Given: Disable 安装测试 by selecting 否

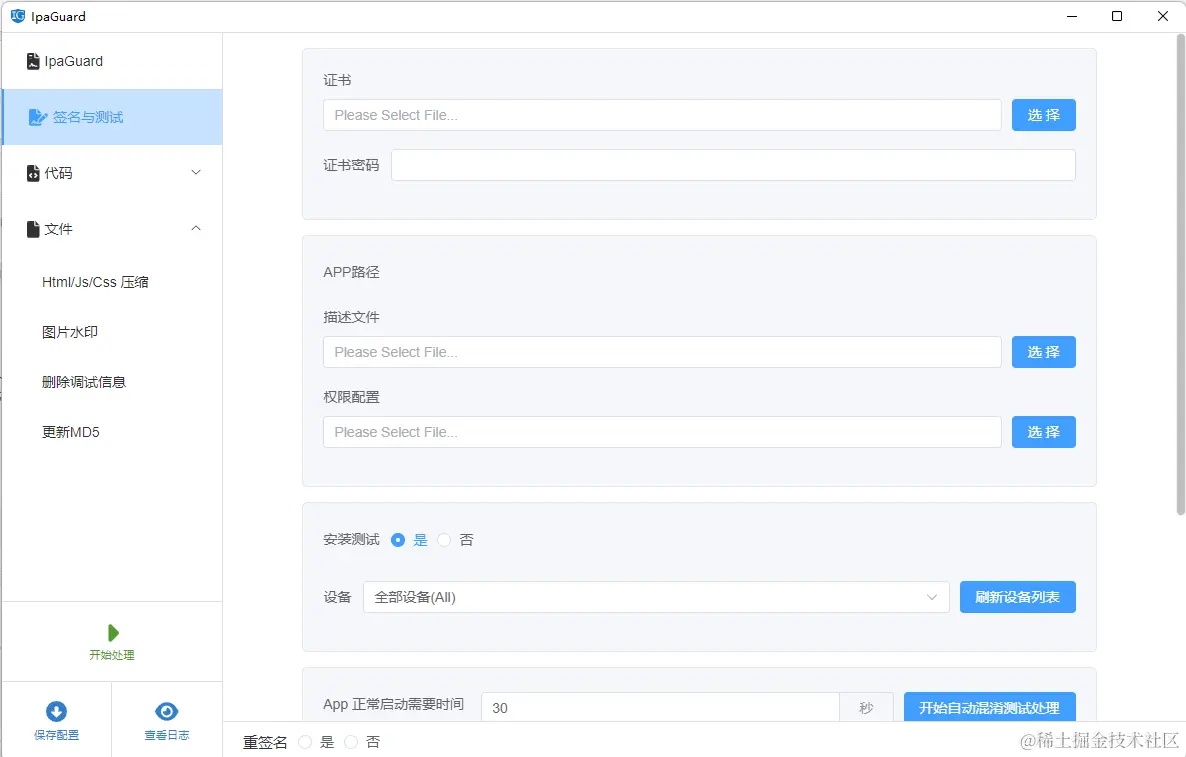Looking at the screenshot, I should coord(443,539).
